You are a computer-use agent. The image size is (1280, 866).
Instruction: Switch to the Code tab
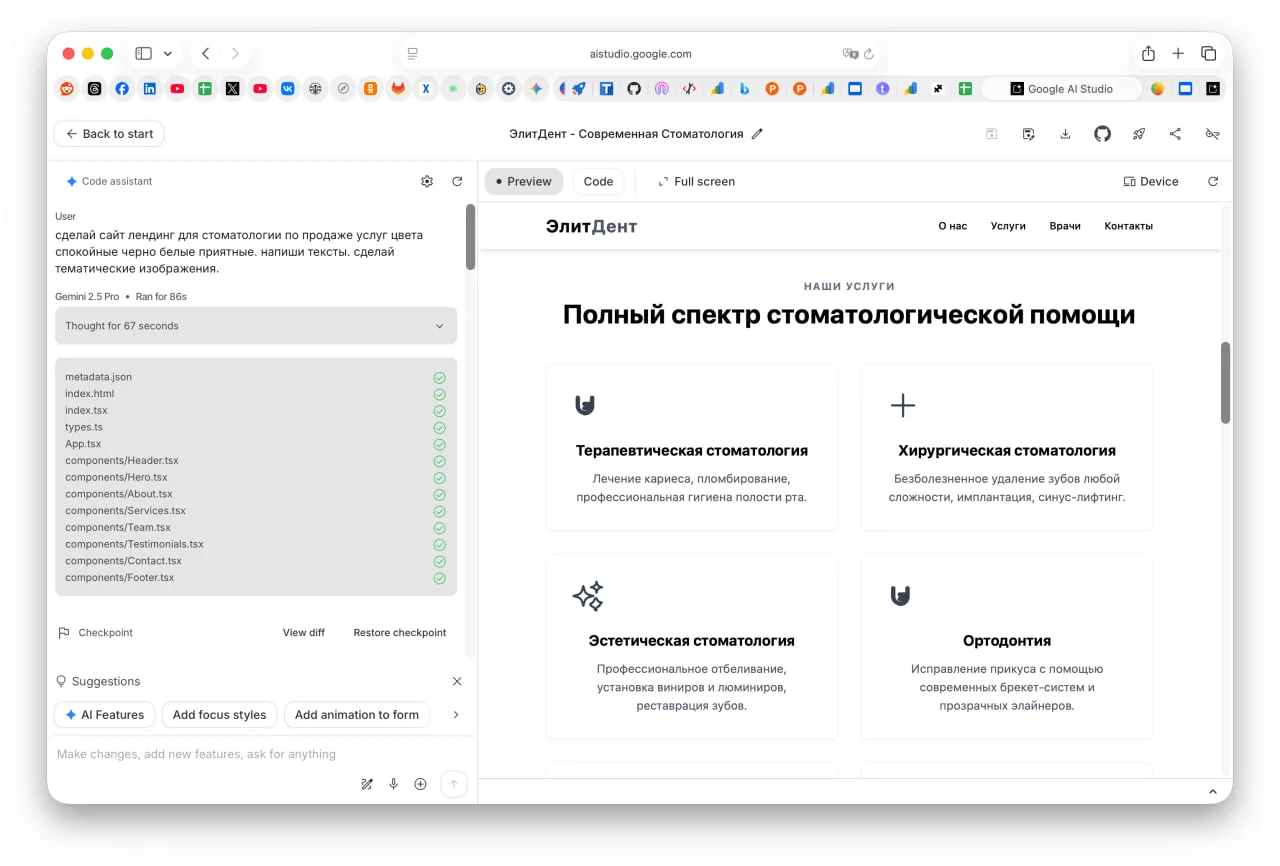[598, 182]
